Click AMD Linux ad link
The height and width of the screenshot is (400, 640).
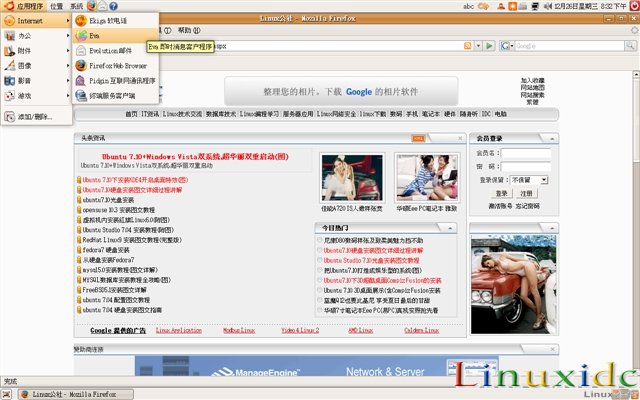coord(360,330)
